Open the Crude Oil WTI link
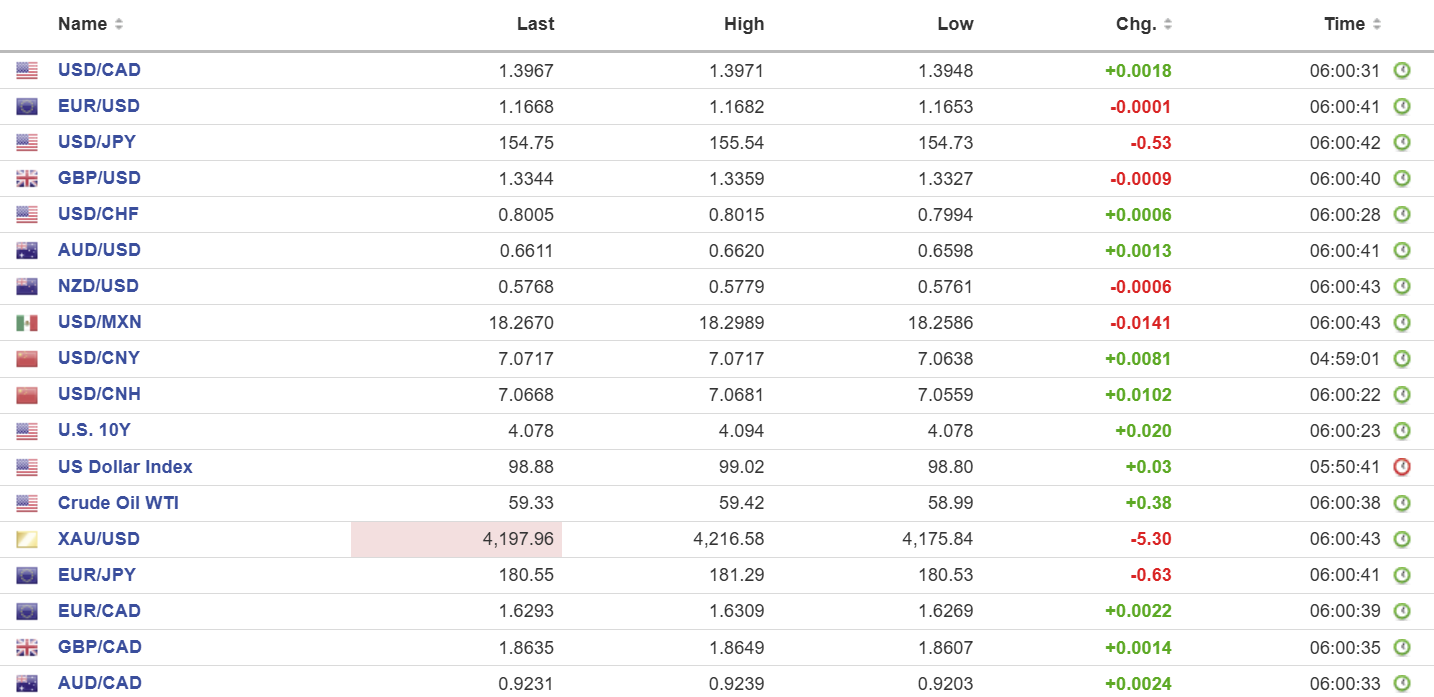The height and width of the screenshot is (697, 1434). click(118, 503)
